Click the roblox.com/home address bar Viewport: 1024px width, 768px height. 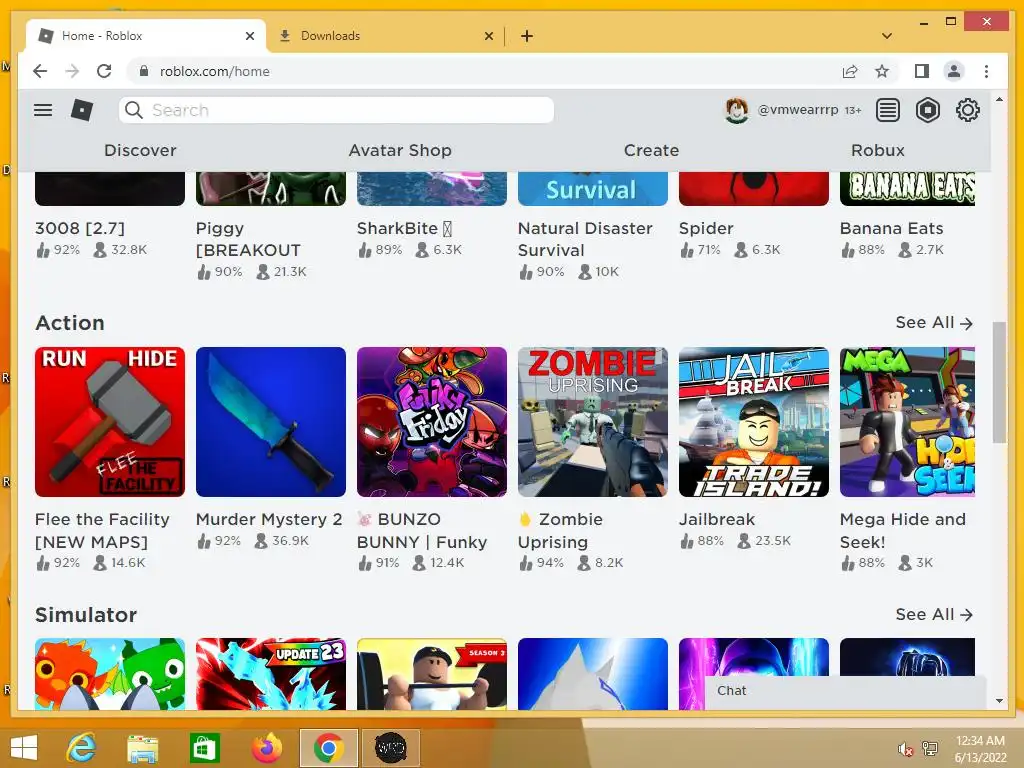point(483,71)
